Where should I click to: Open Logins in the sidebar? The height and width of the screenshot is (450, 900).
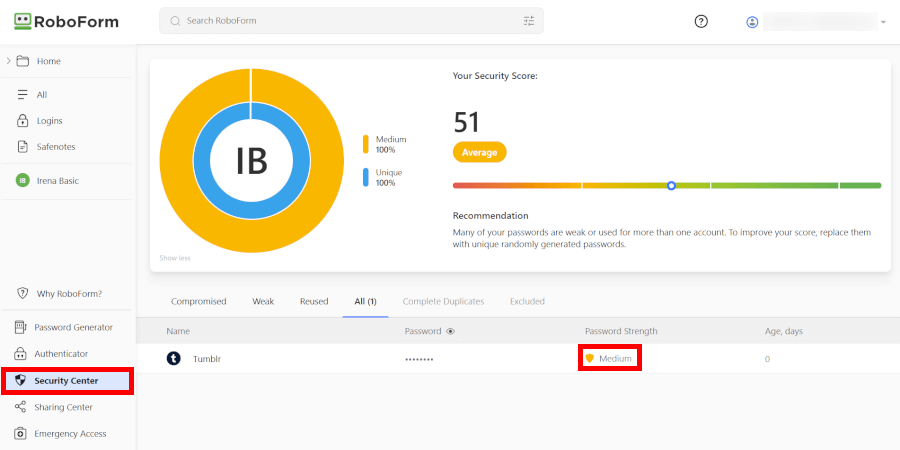pyautogui.click(x=49, y=121)
